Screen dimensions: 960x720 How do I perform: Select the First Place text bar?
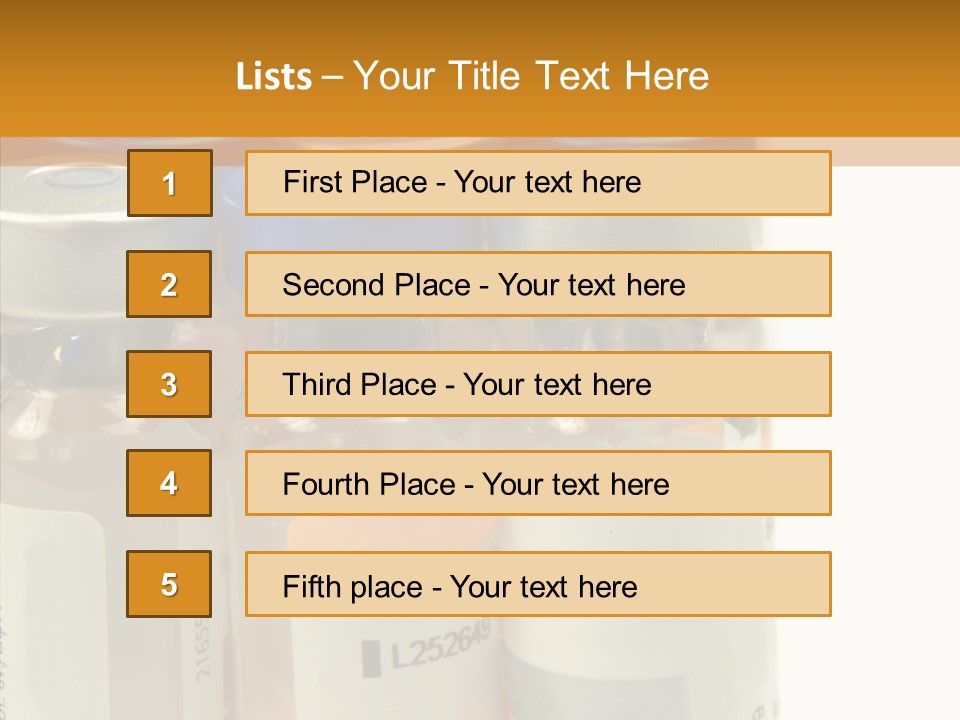[x=538, y=183]
